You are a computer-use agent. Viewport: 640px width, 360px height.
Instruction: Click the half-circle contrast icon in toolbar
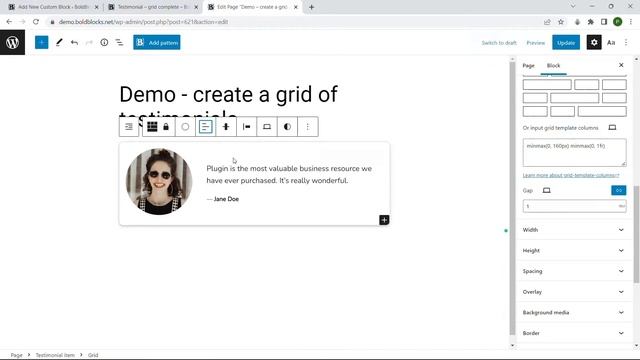287,127
